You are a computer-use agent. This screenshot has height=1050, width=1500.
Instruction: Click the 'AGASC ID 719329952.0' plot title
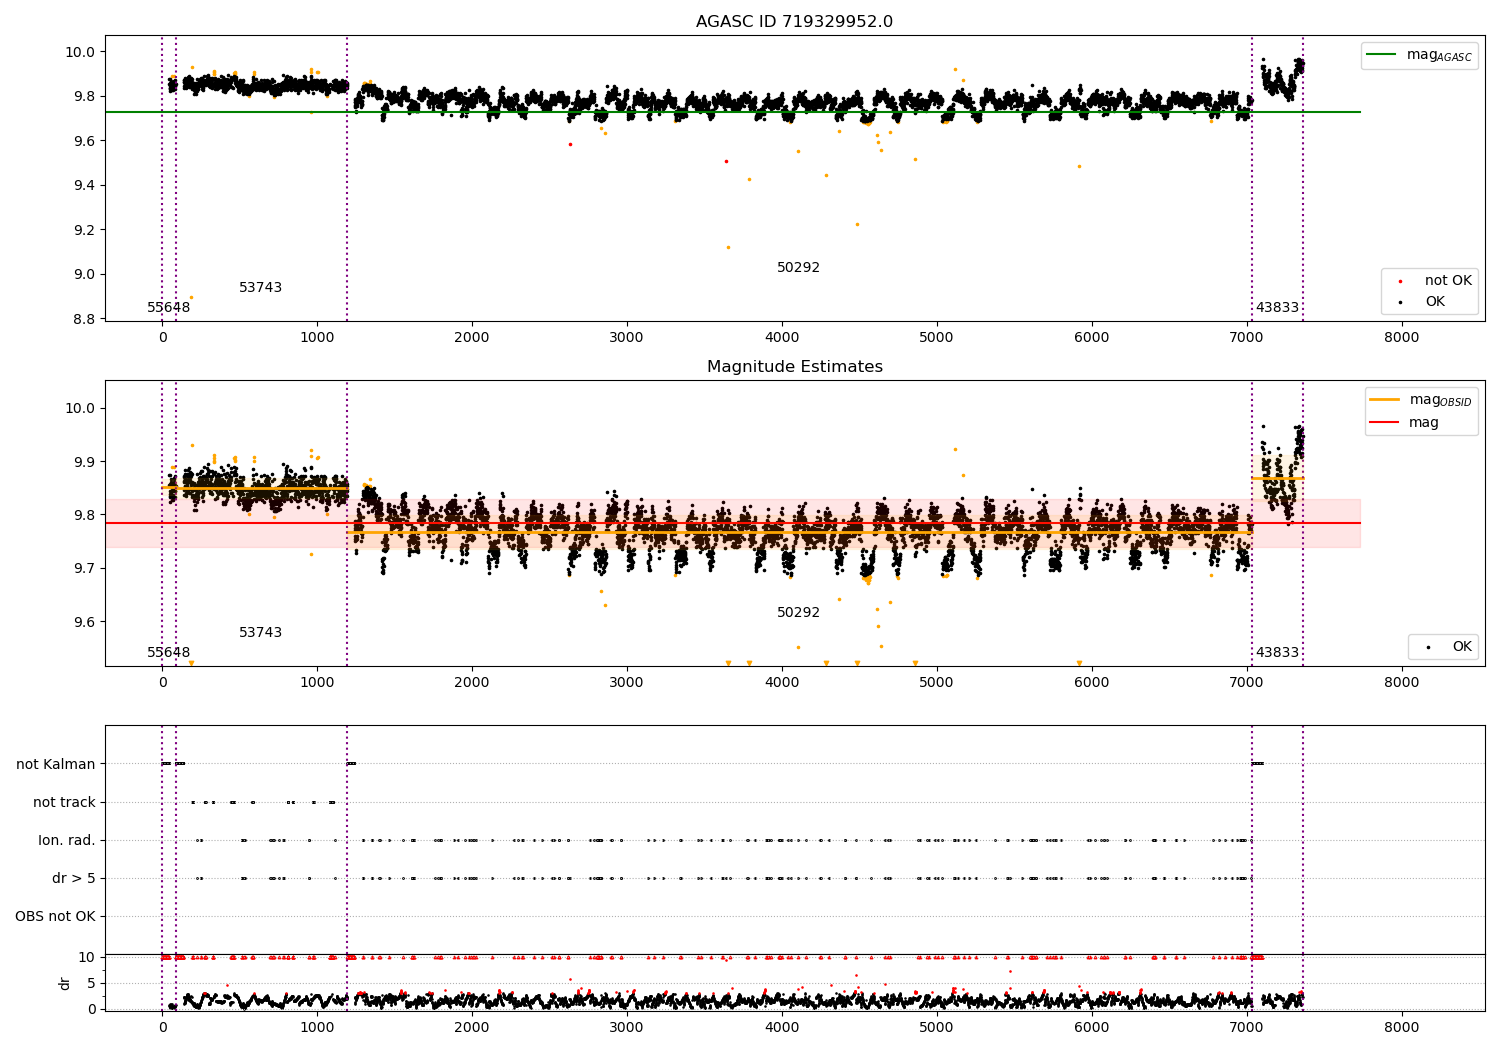[794, 22]
